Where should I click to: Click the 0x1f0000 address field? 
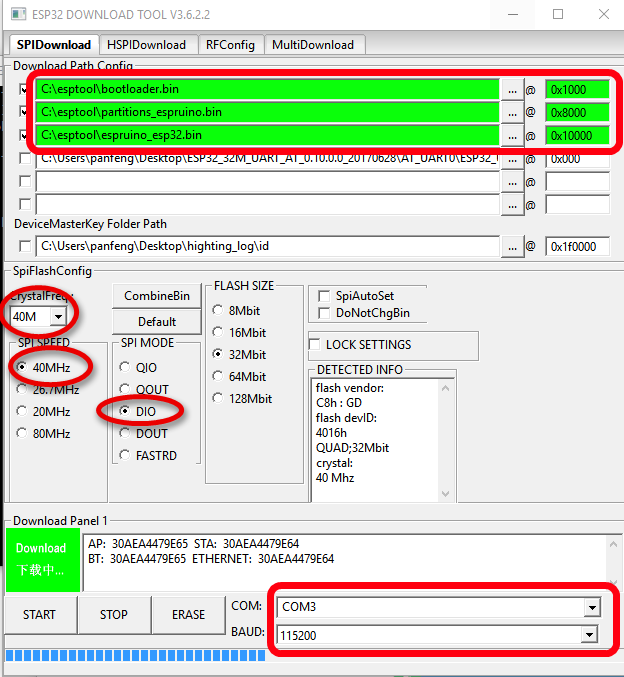tap(577, 247)
